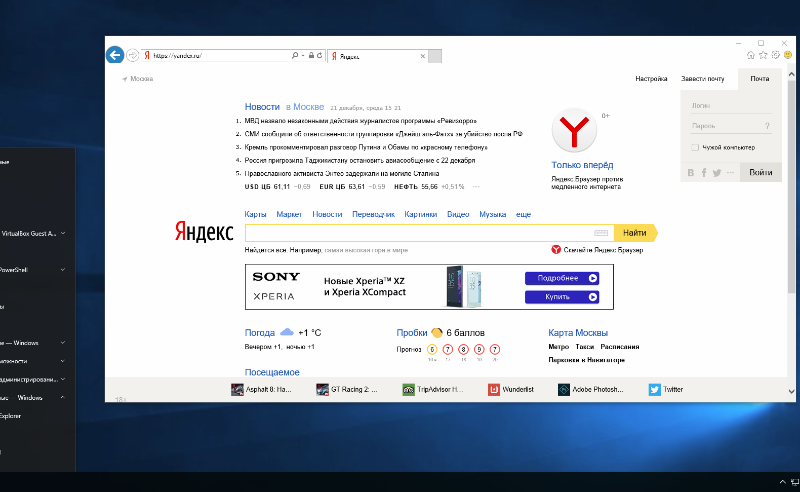Click the large Yandex Browser Y logo
The width and height of the screenshot is (800, 492).
coord(574,130)
